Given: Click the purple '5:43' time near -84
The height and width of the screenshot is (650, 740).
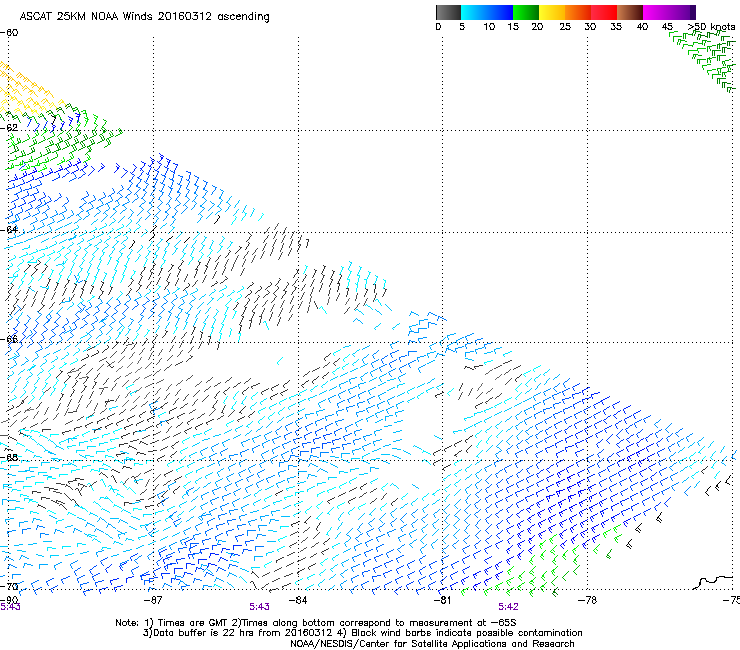Looking at the screenshot, I should tap(260, 607).
